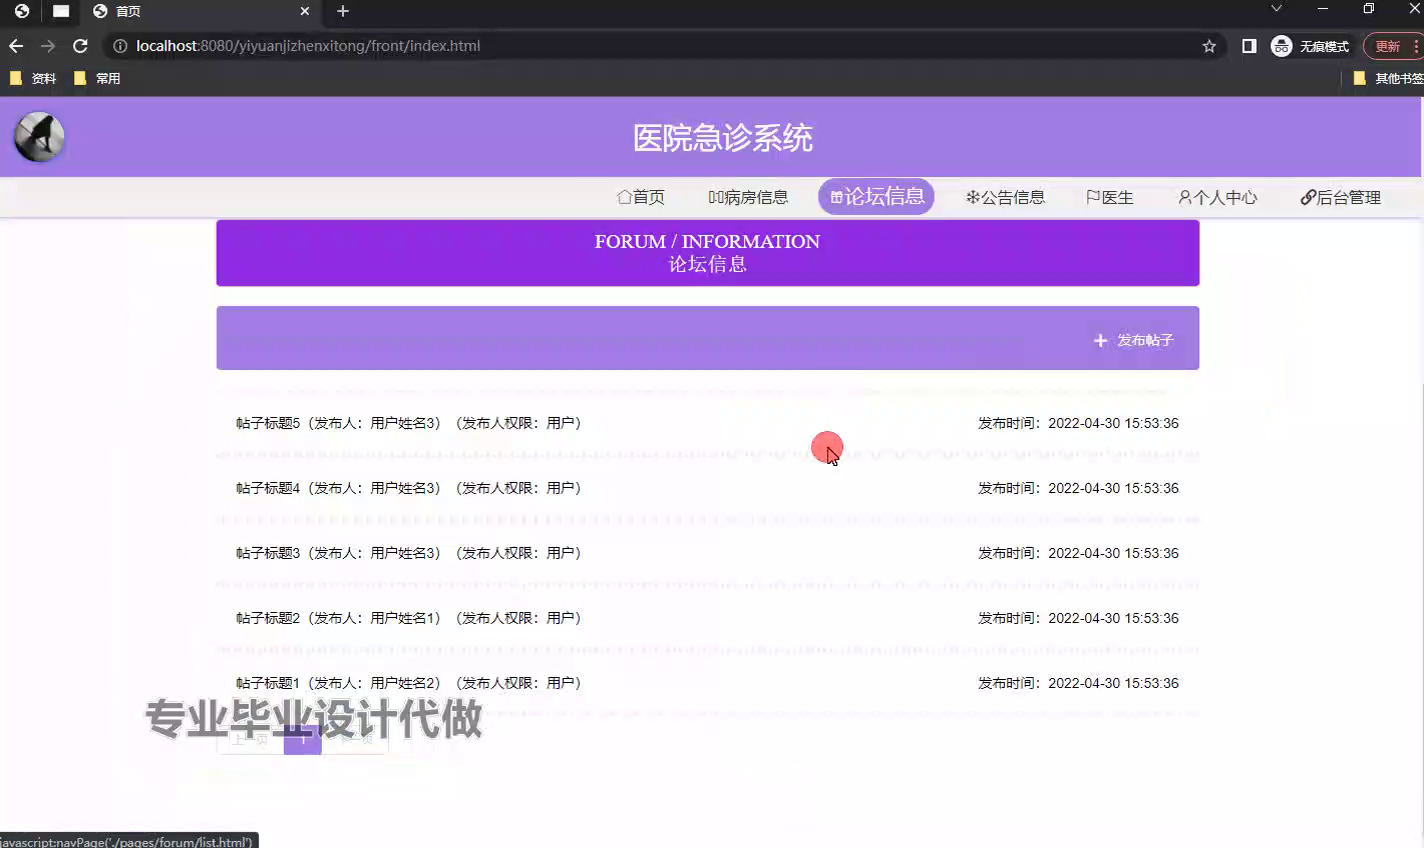1424x848 pixels.
Task: Open post 帖子标题5
Action: pyautogui.click(x=707, y=423)
